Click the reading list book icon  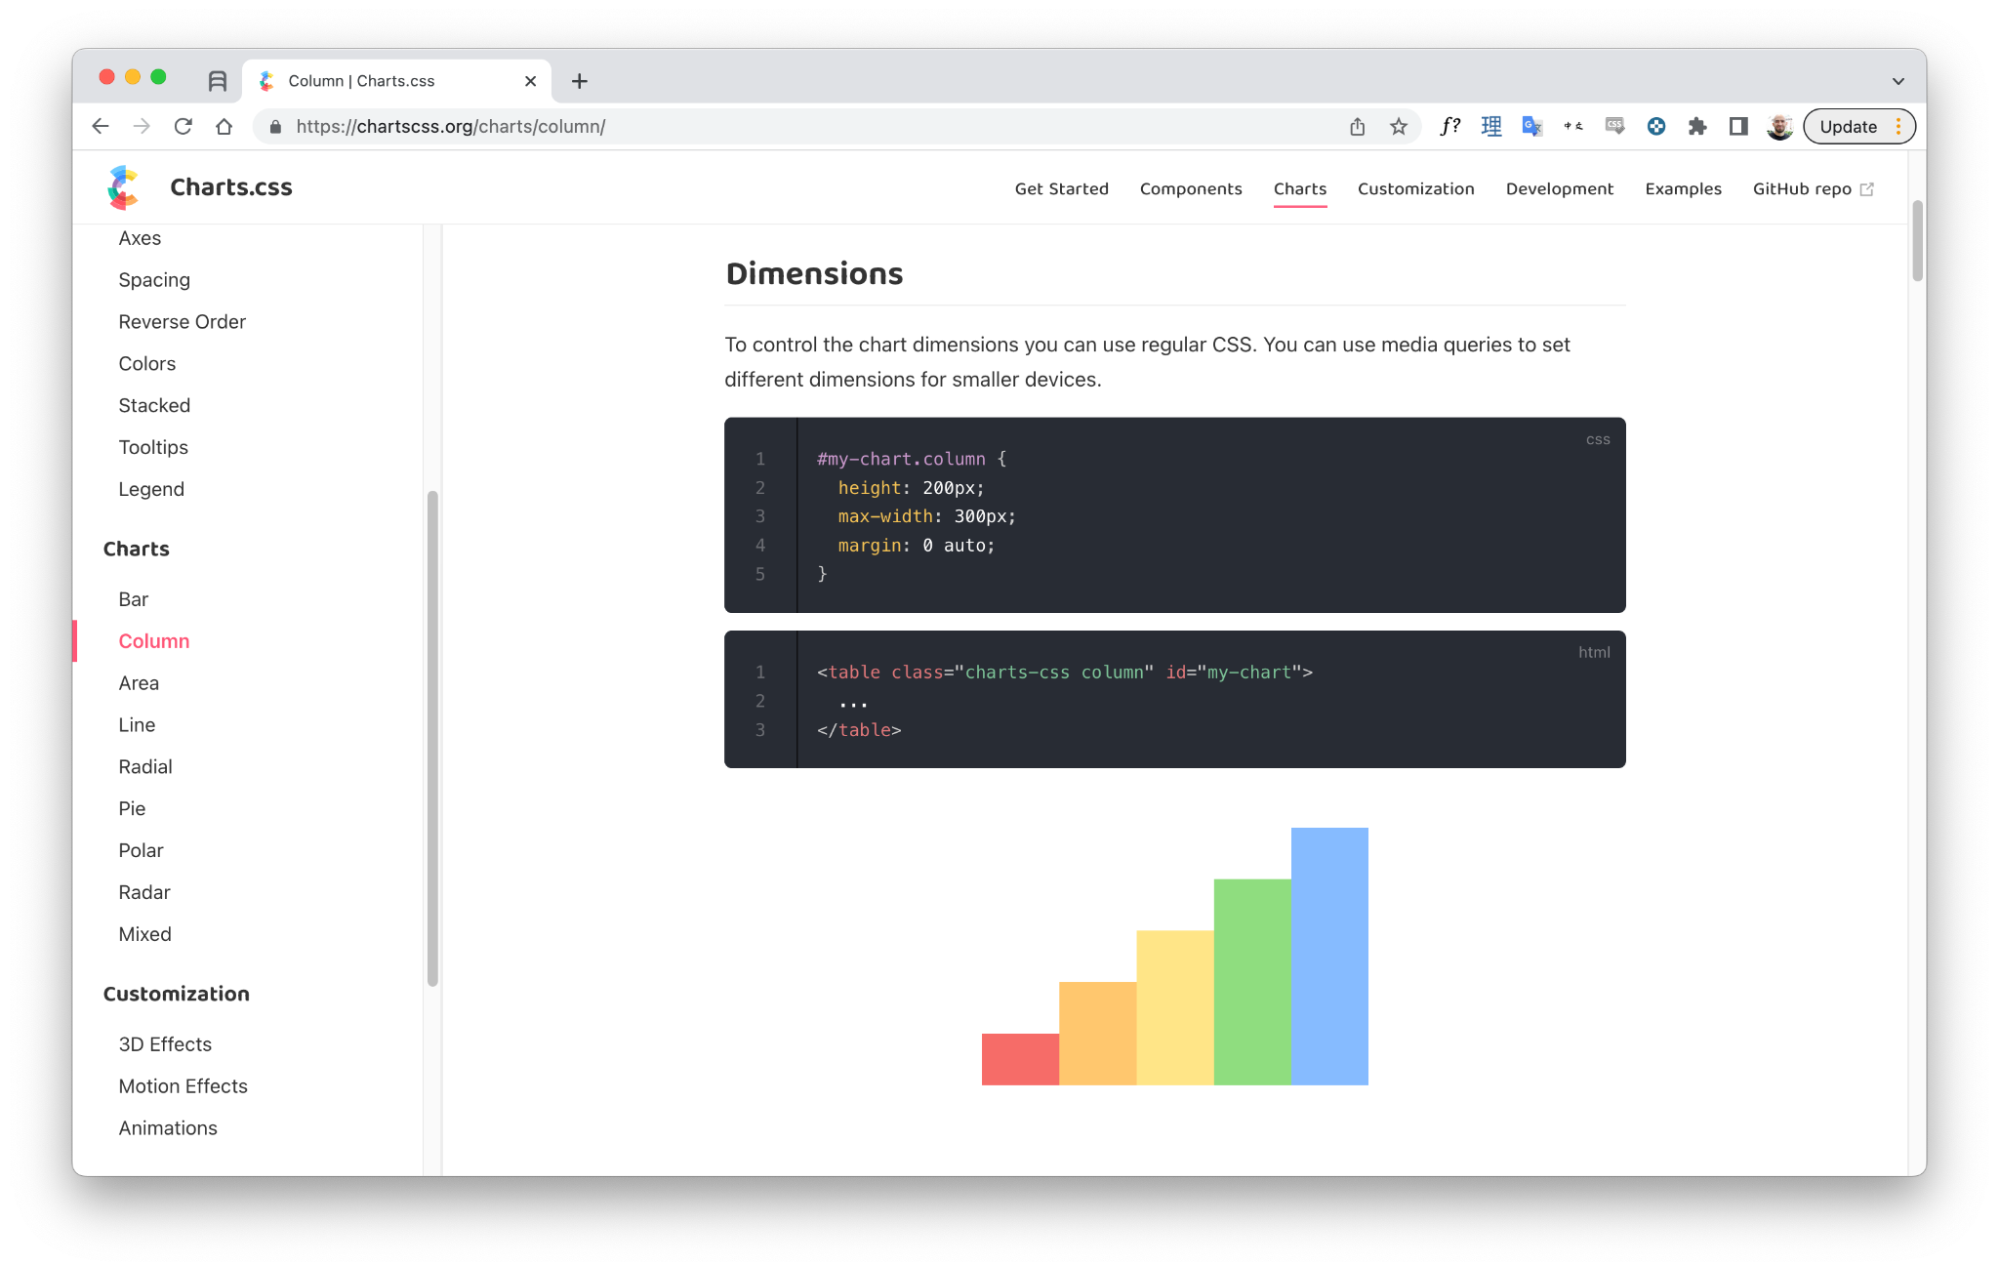click(x=216, y=80)
